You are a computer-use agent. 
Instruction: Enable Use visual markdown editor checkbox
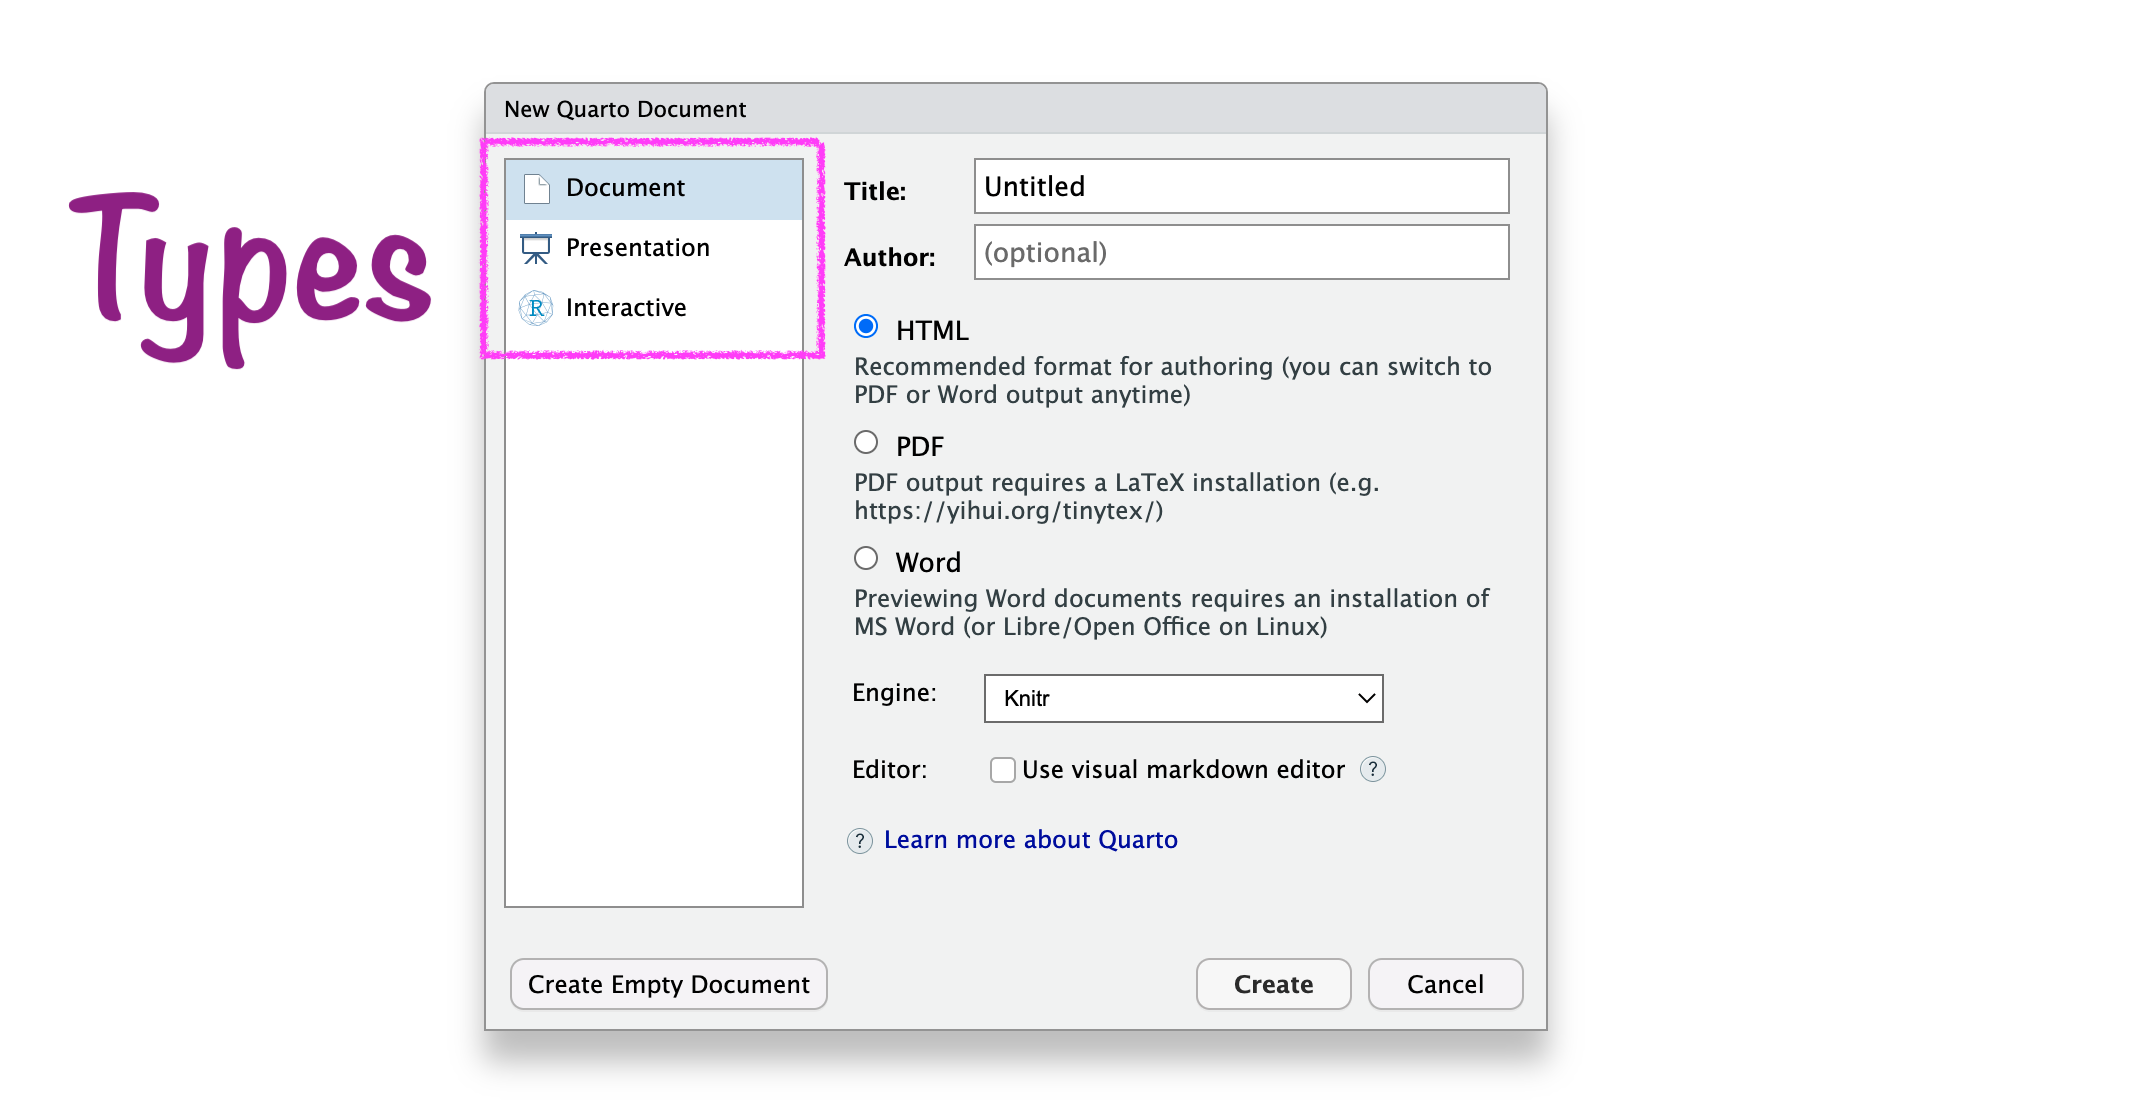pos(1002,769)
